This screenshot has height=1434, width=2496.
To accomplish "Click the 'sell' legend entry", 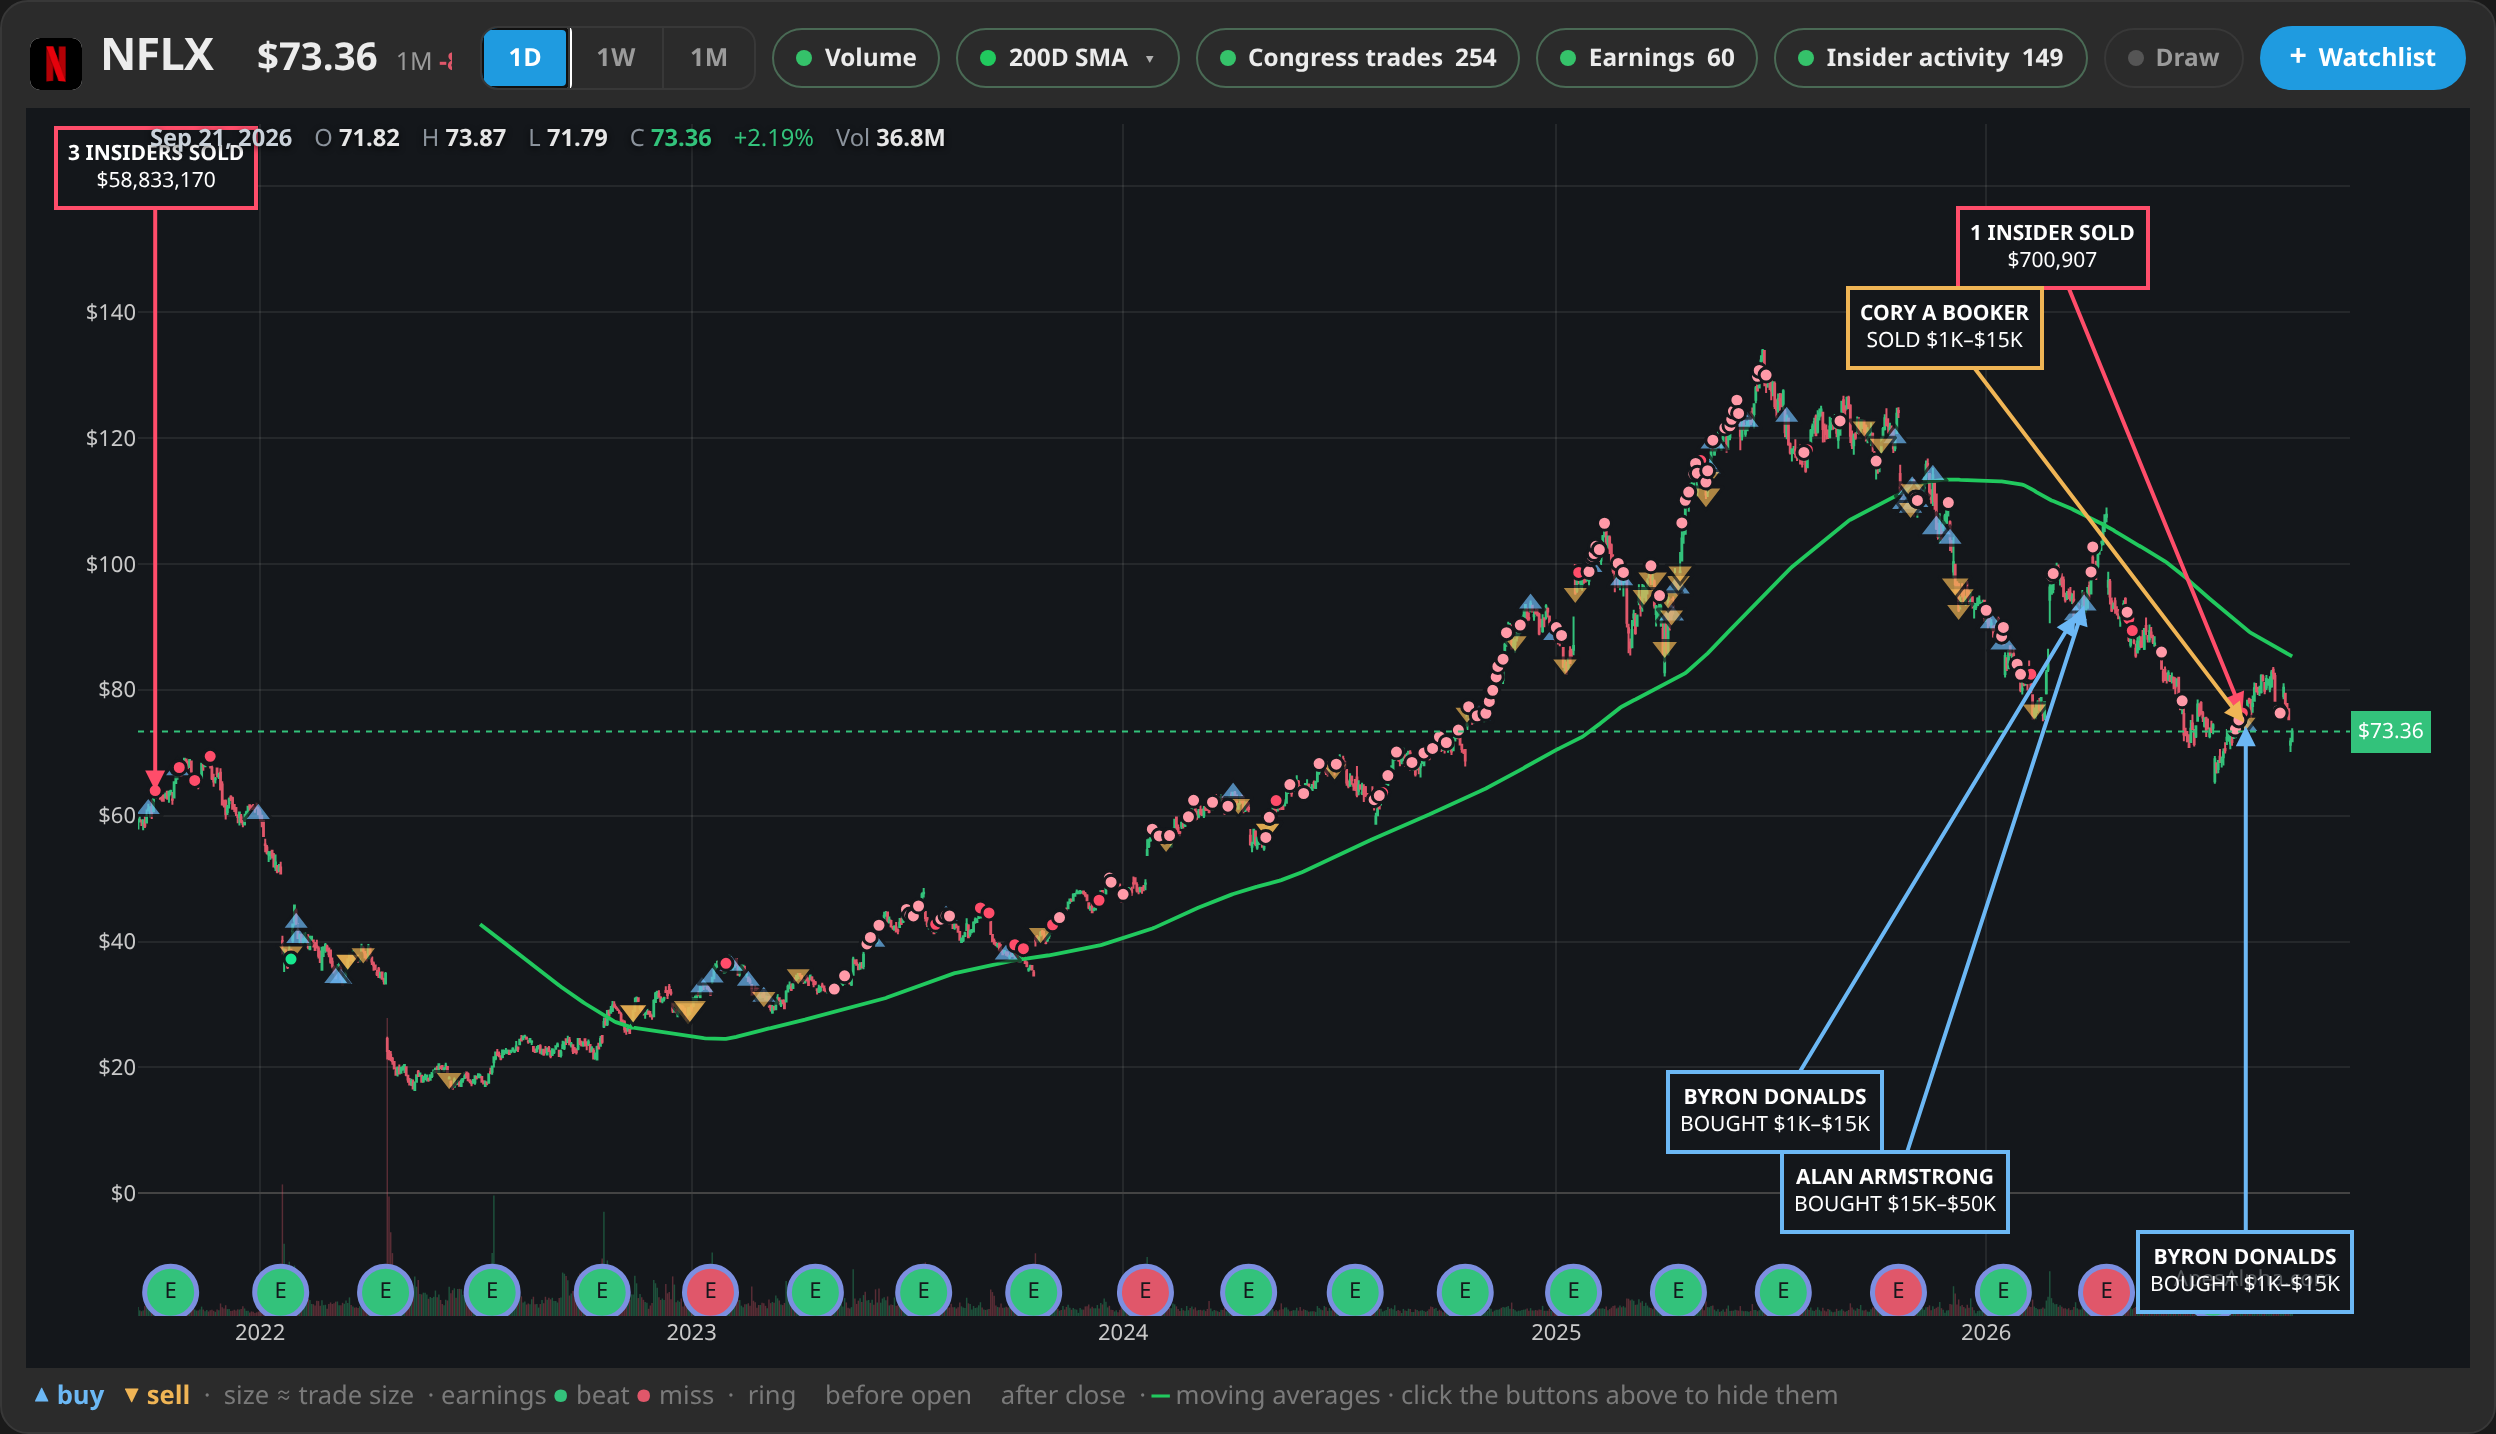I will pyautogui.click(x=157, y=1395).
